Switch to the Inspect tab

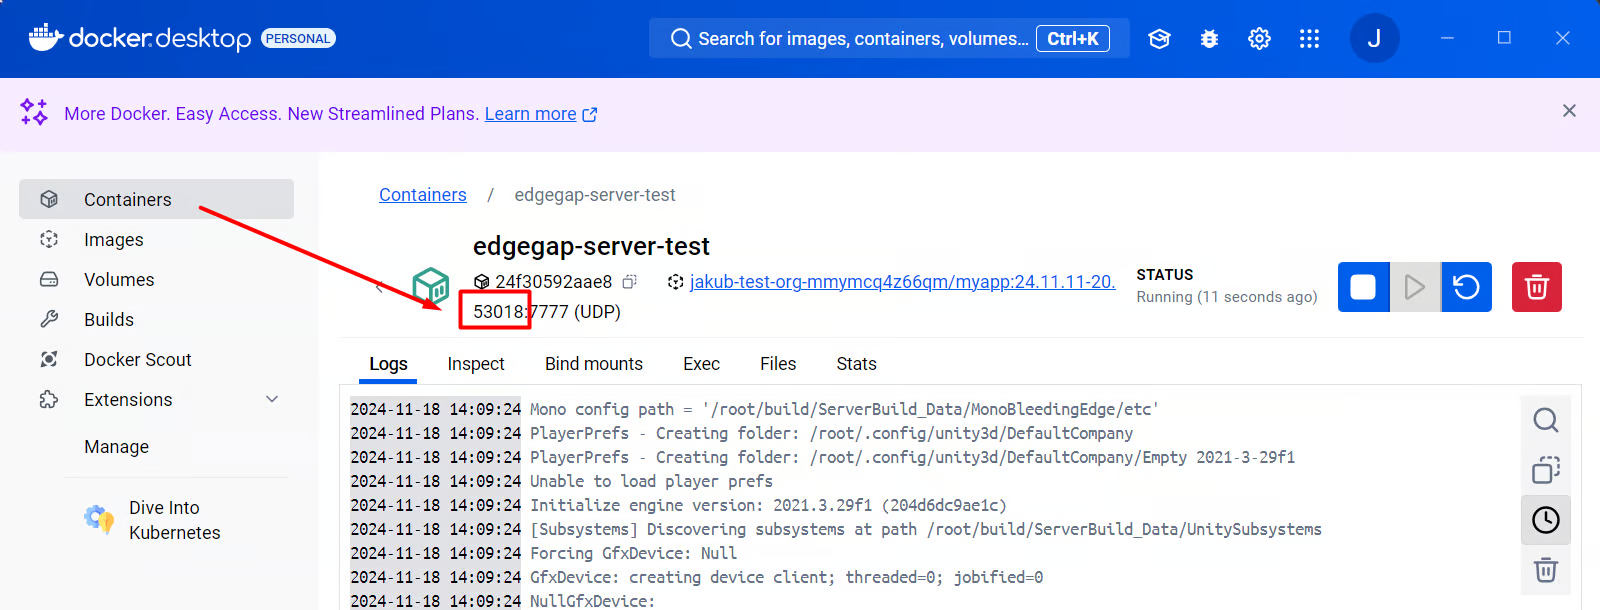tap(476, 364)
